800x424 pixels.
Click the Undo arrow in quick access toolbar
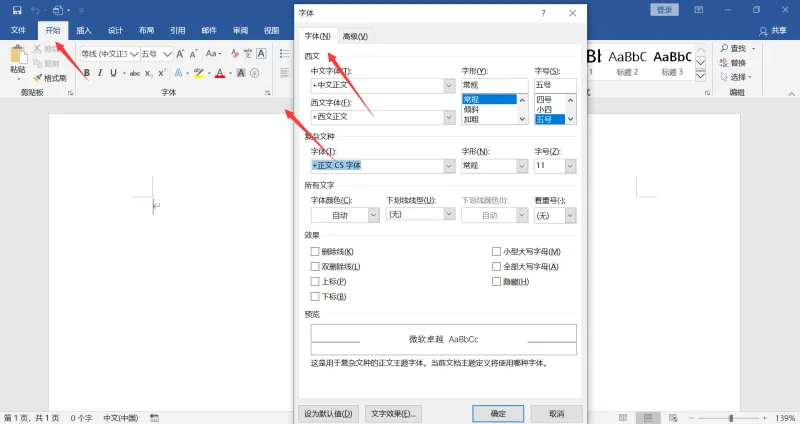pos(35,10)
